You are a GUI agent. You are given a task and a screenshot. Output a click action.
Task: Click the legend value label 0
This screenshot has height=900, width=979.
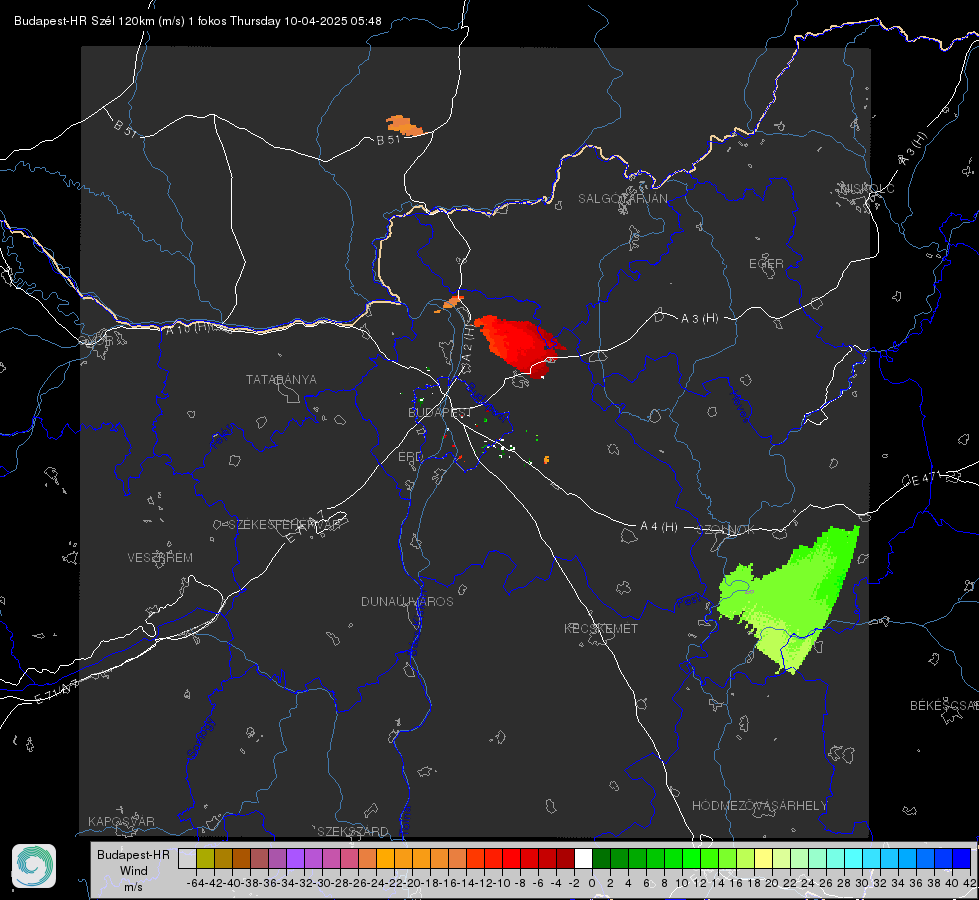pos(592,883)
